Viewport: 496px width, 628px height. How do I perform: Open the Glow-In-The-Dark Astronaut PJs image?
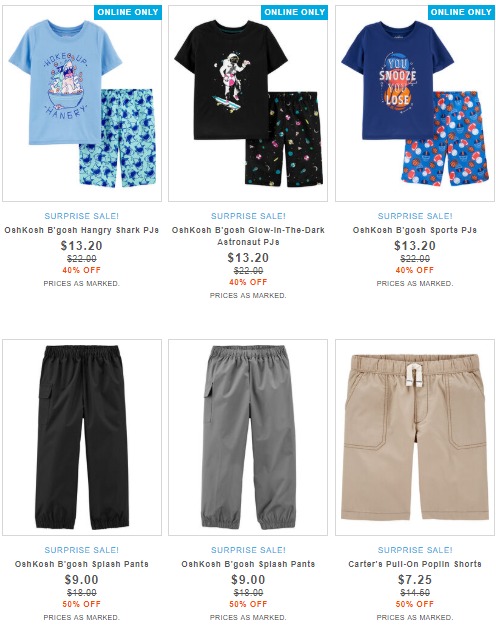point(248,103)
